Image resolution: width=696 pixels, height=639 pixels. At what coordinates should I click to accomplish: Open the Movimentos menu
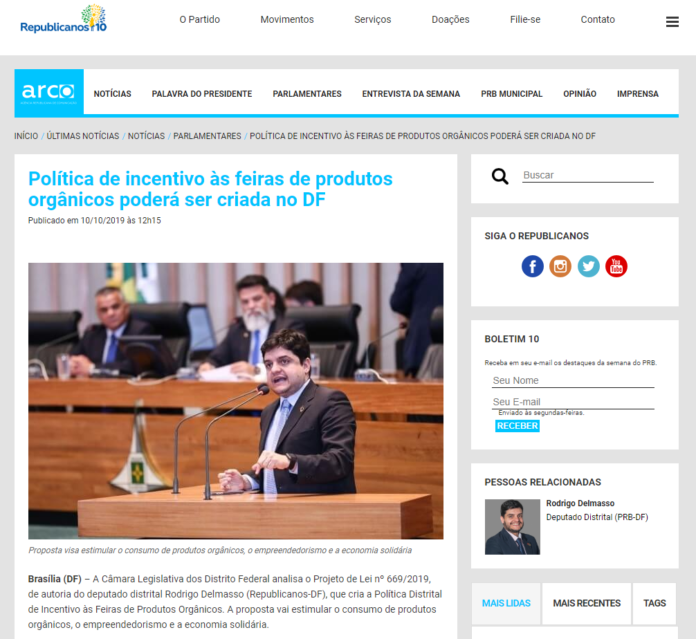287,20
